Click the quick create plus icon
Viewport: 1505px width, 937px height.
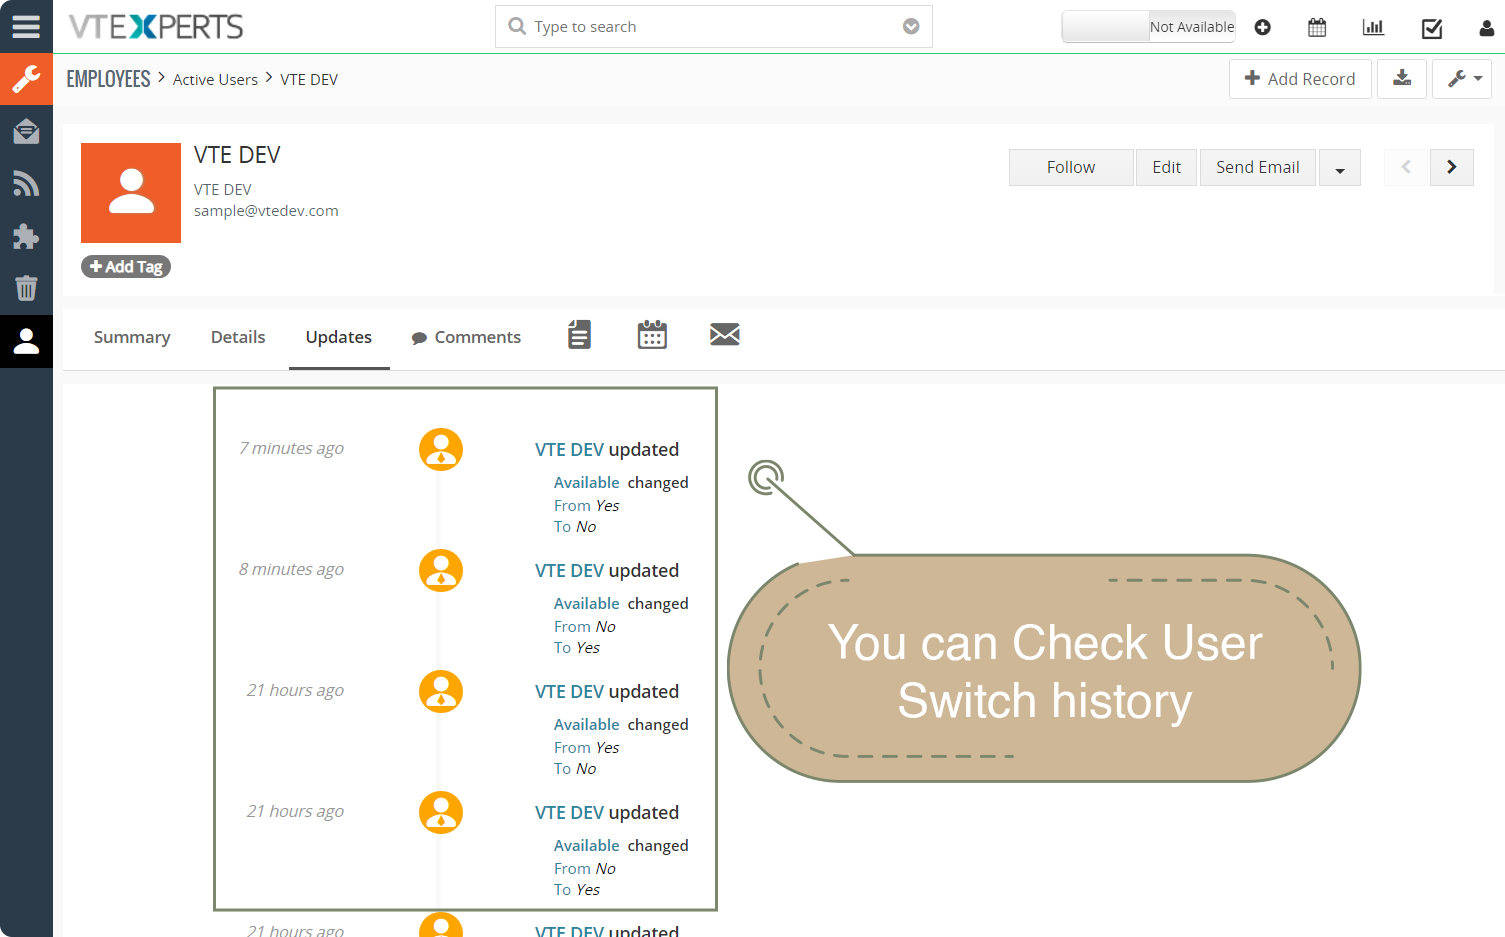tap(1263, 27)
